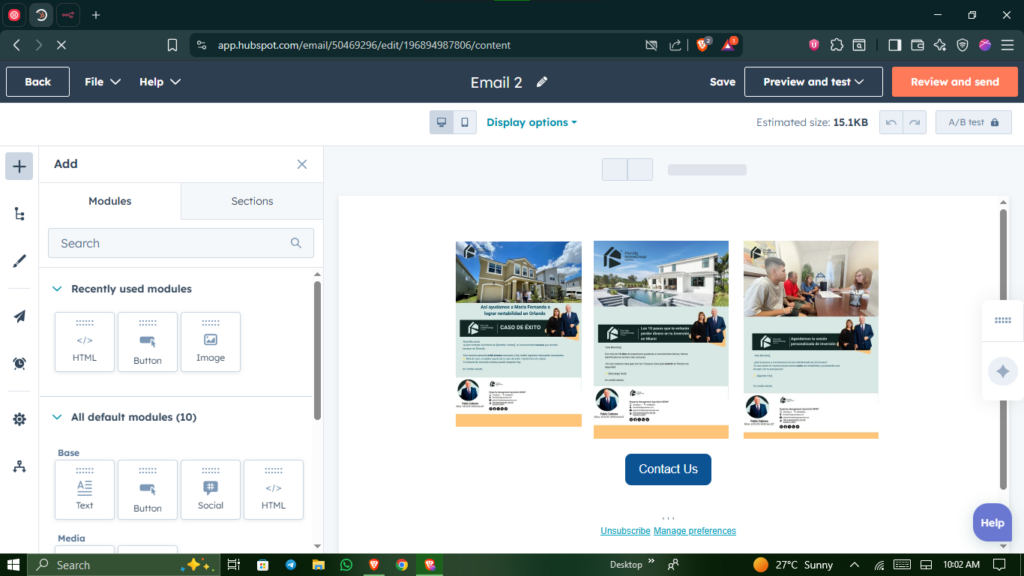Open the settings gear icon in sidebar

point(19,419)
